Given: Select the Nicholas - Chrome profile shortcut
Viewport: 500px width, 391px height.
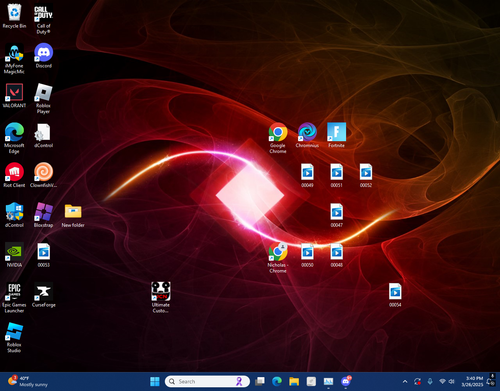Looking at the screenshot, I should coord(278,258).
